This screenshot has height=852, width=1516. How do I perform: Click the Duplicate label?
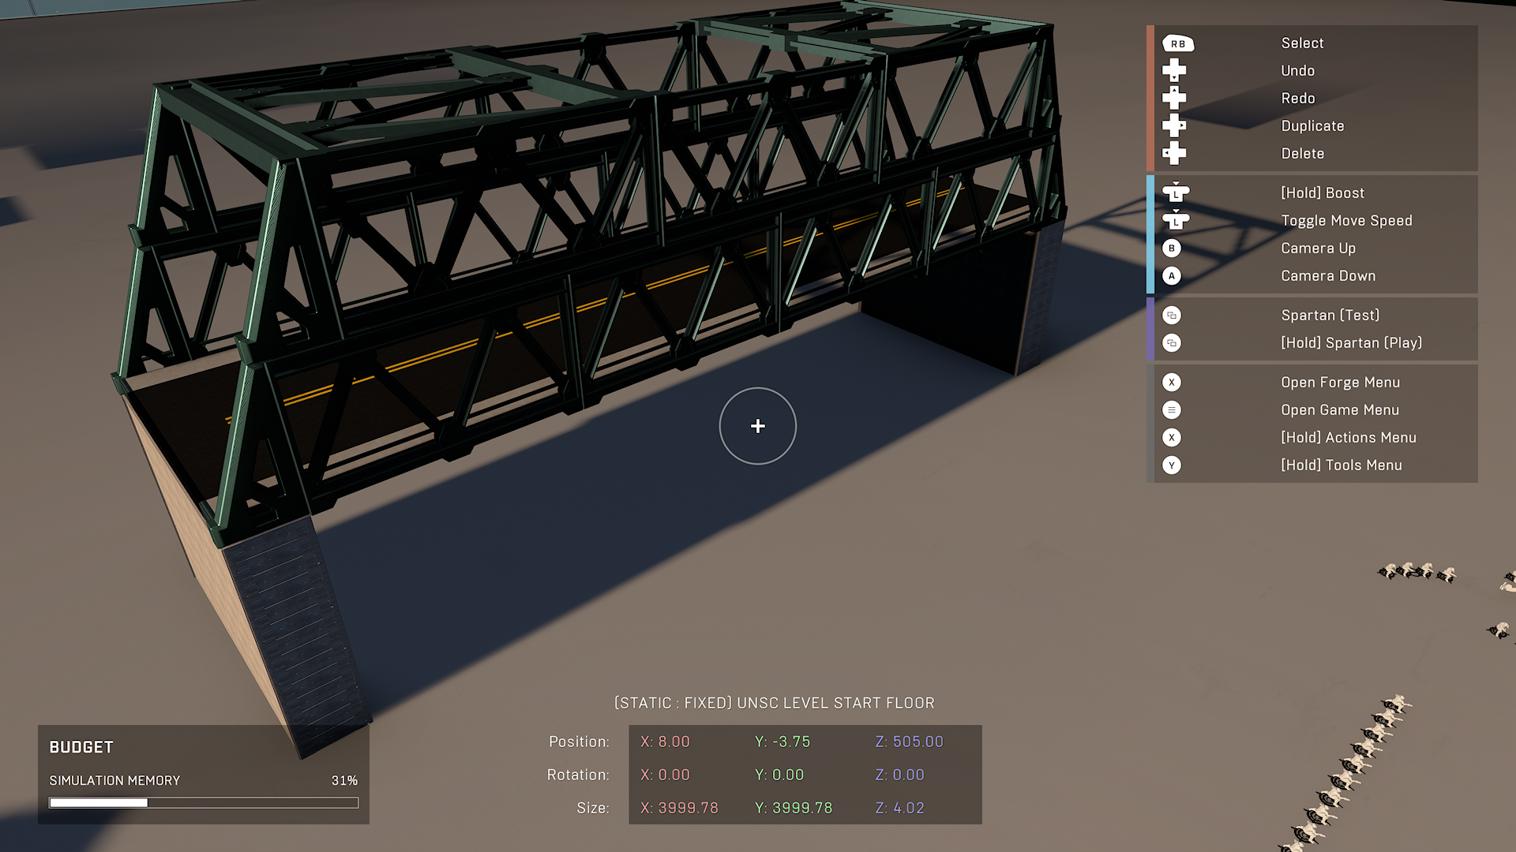tap(1312, 126)
